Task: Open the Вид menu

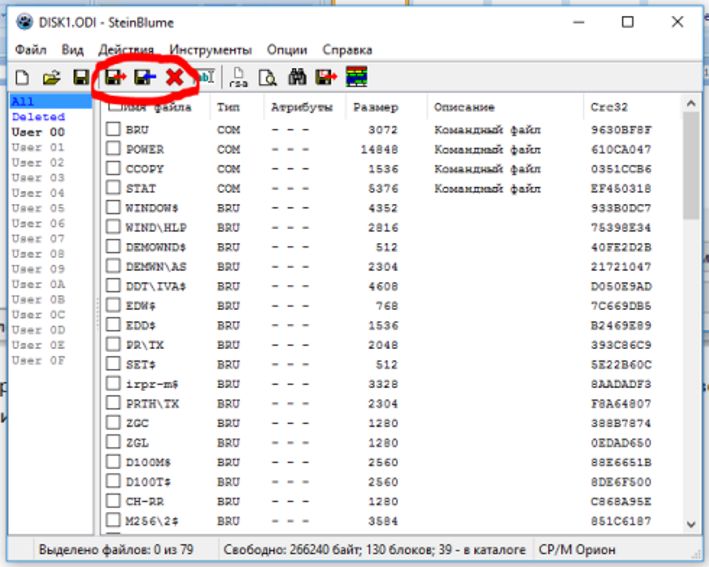Action: 72,50
